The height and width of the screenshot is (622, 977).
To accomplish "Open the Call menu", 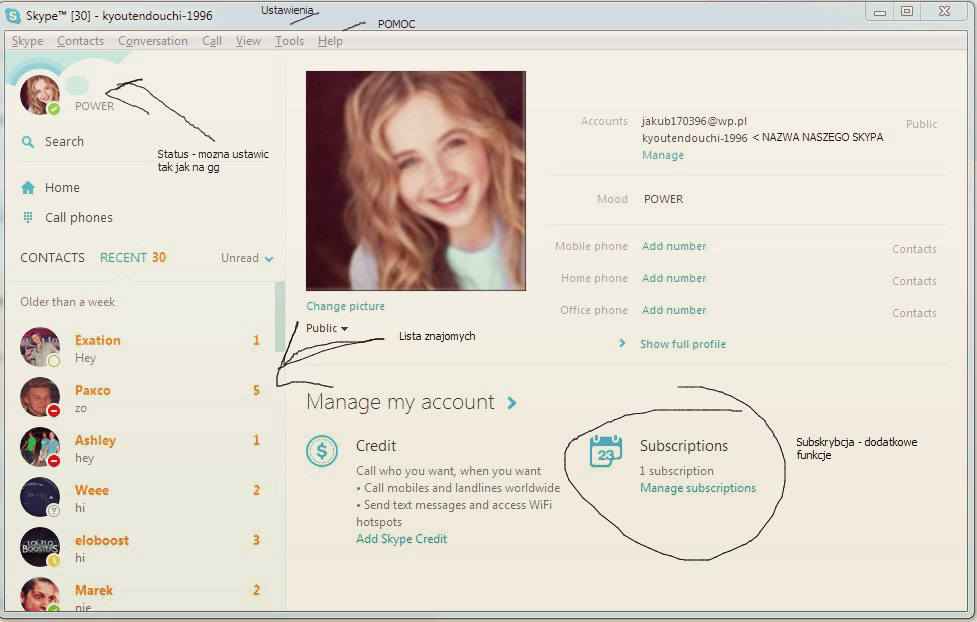I will (212, 41).
